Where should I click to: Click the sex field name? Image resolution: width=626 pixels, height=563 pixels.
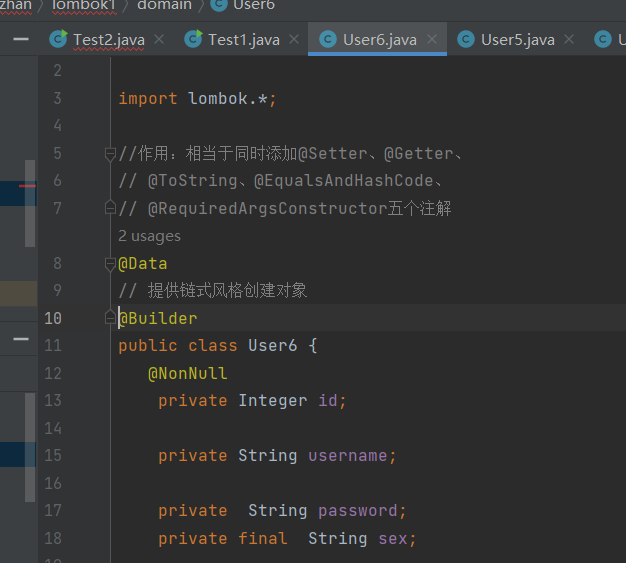(393, 539)
